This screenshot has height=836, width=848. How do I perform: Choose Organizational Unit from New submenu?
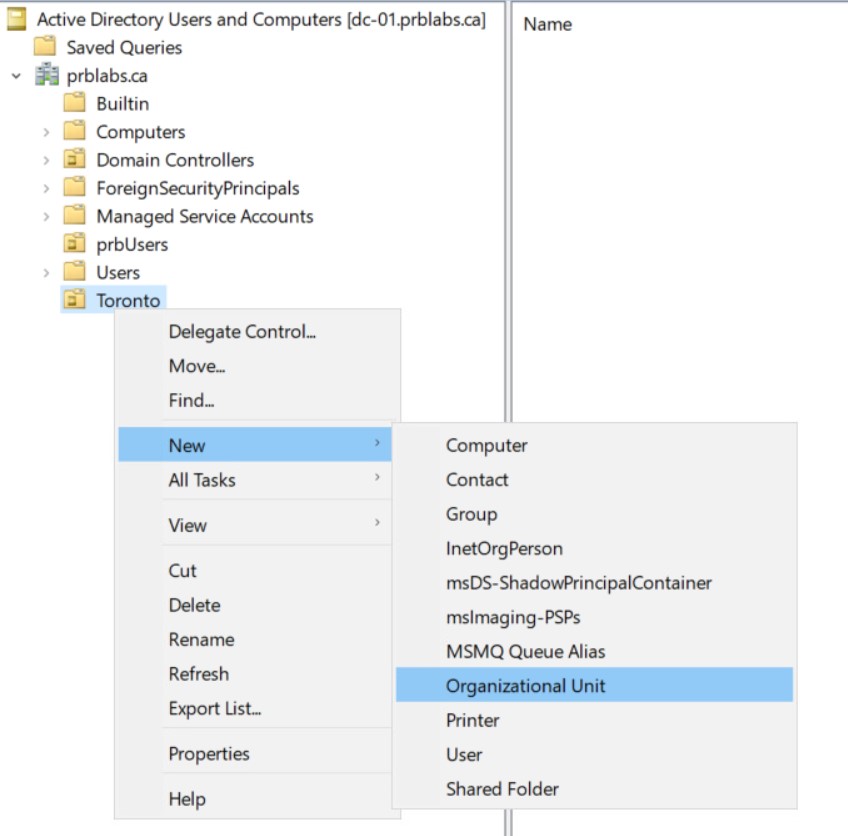click(x=525, y=685)
